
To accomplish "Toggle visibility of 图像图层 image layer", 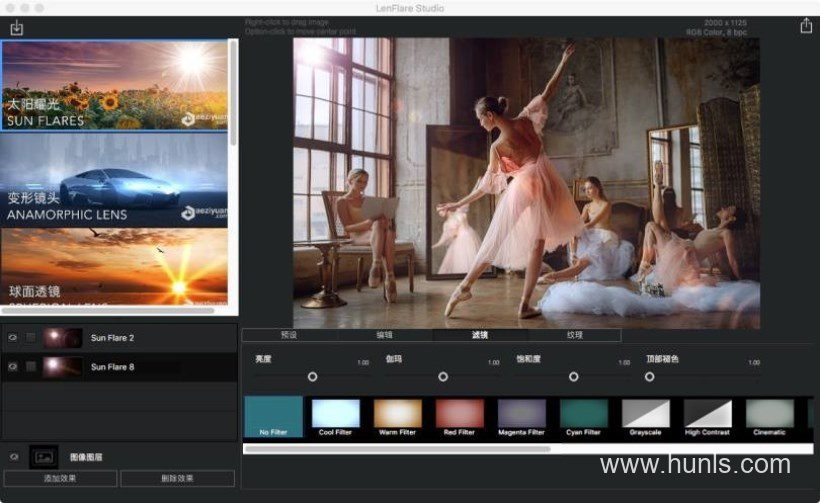I will click(x=14, y=457).
